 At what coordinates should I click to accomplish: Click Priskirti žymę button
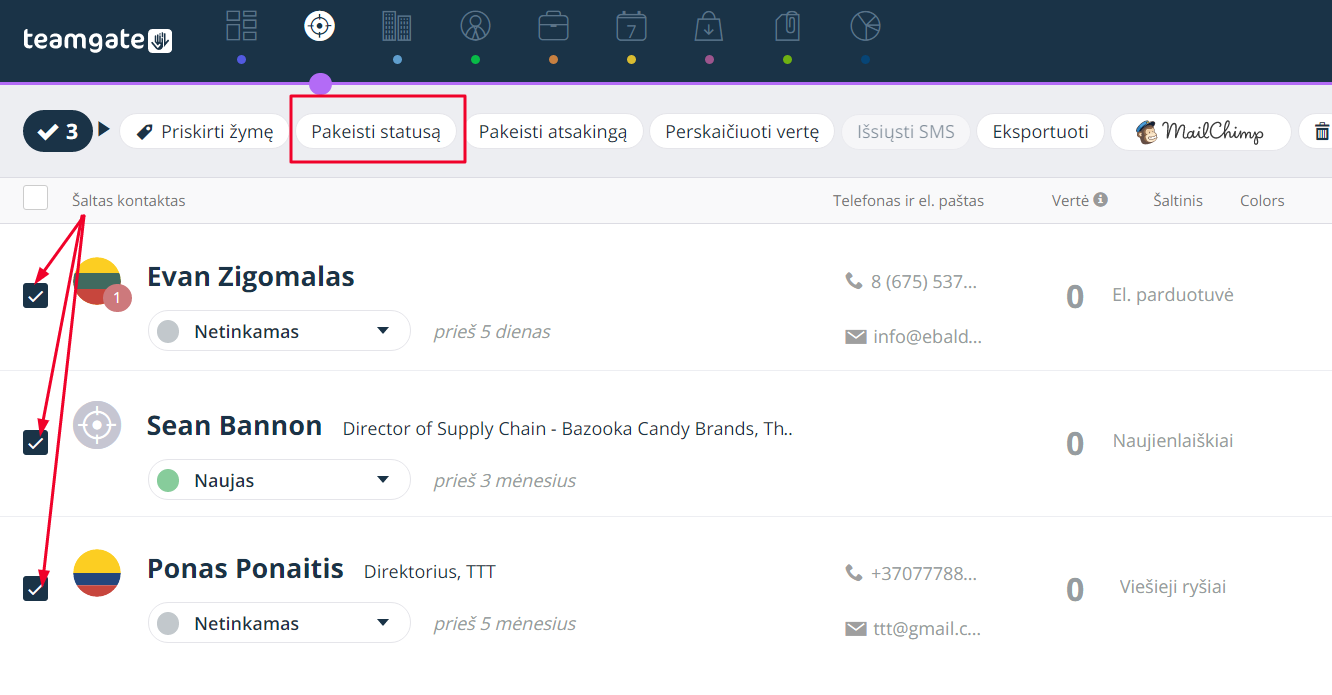point(203,131)
